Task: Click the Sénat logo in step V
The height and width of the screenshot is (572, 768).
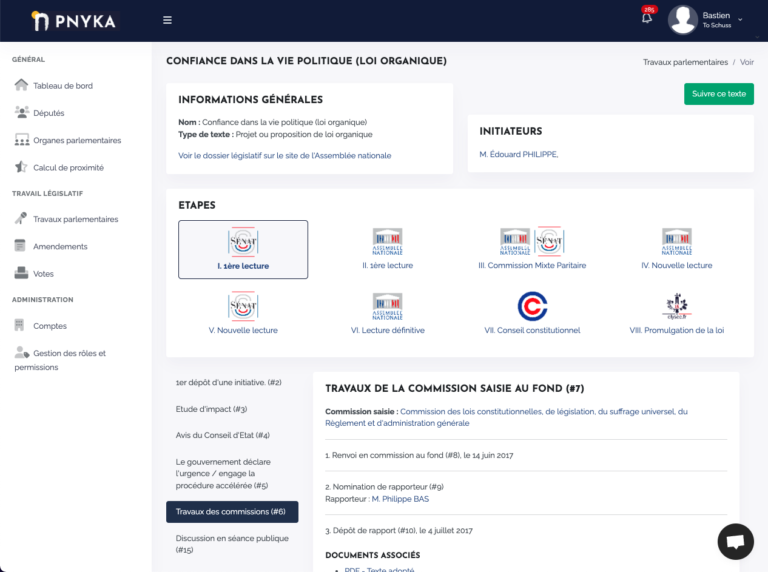Action: pos(243,306)
